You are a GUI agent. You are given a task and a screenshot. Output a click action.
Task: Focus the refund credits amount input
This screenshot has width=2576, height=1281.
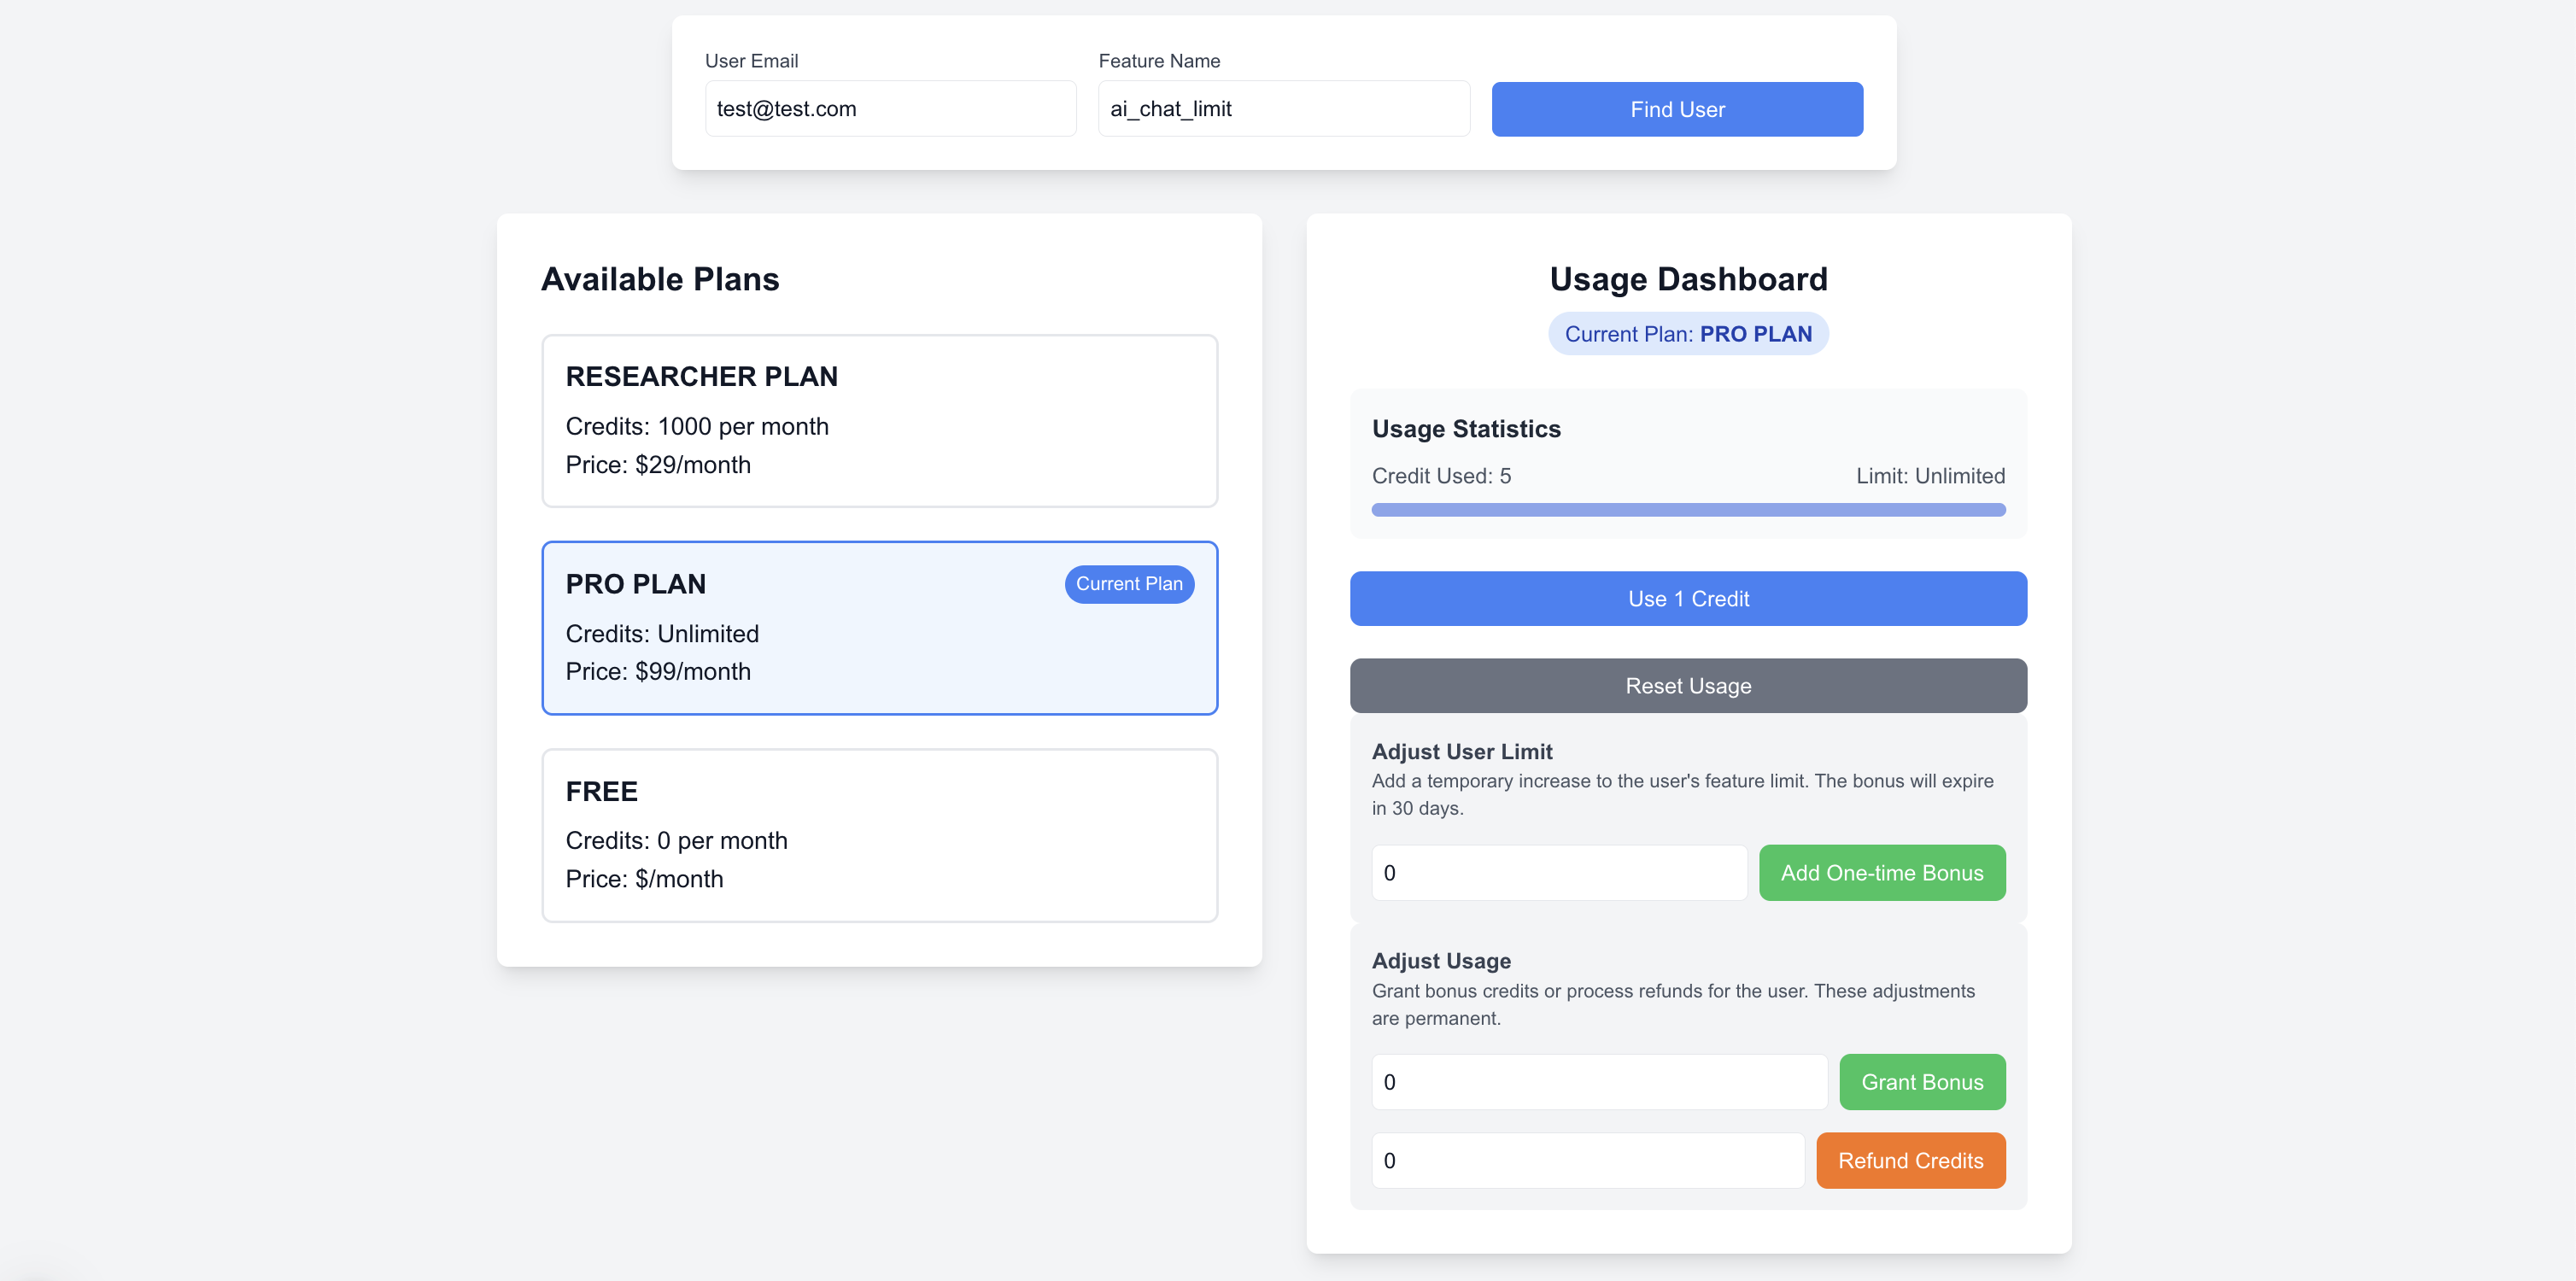coord(1587,1160)
